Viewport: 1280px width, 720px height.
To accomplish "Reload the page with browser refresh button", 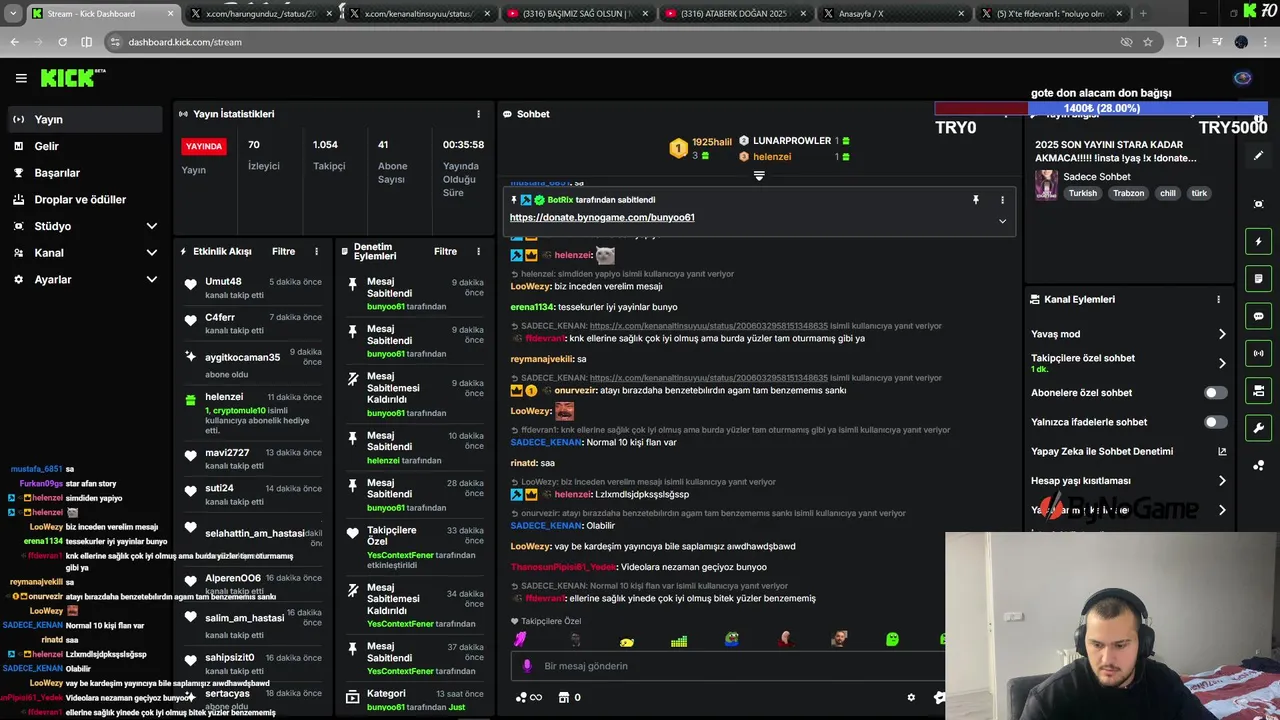I will click(62, 42).
